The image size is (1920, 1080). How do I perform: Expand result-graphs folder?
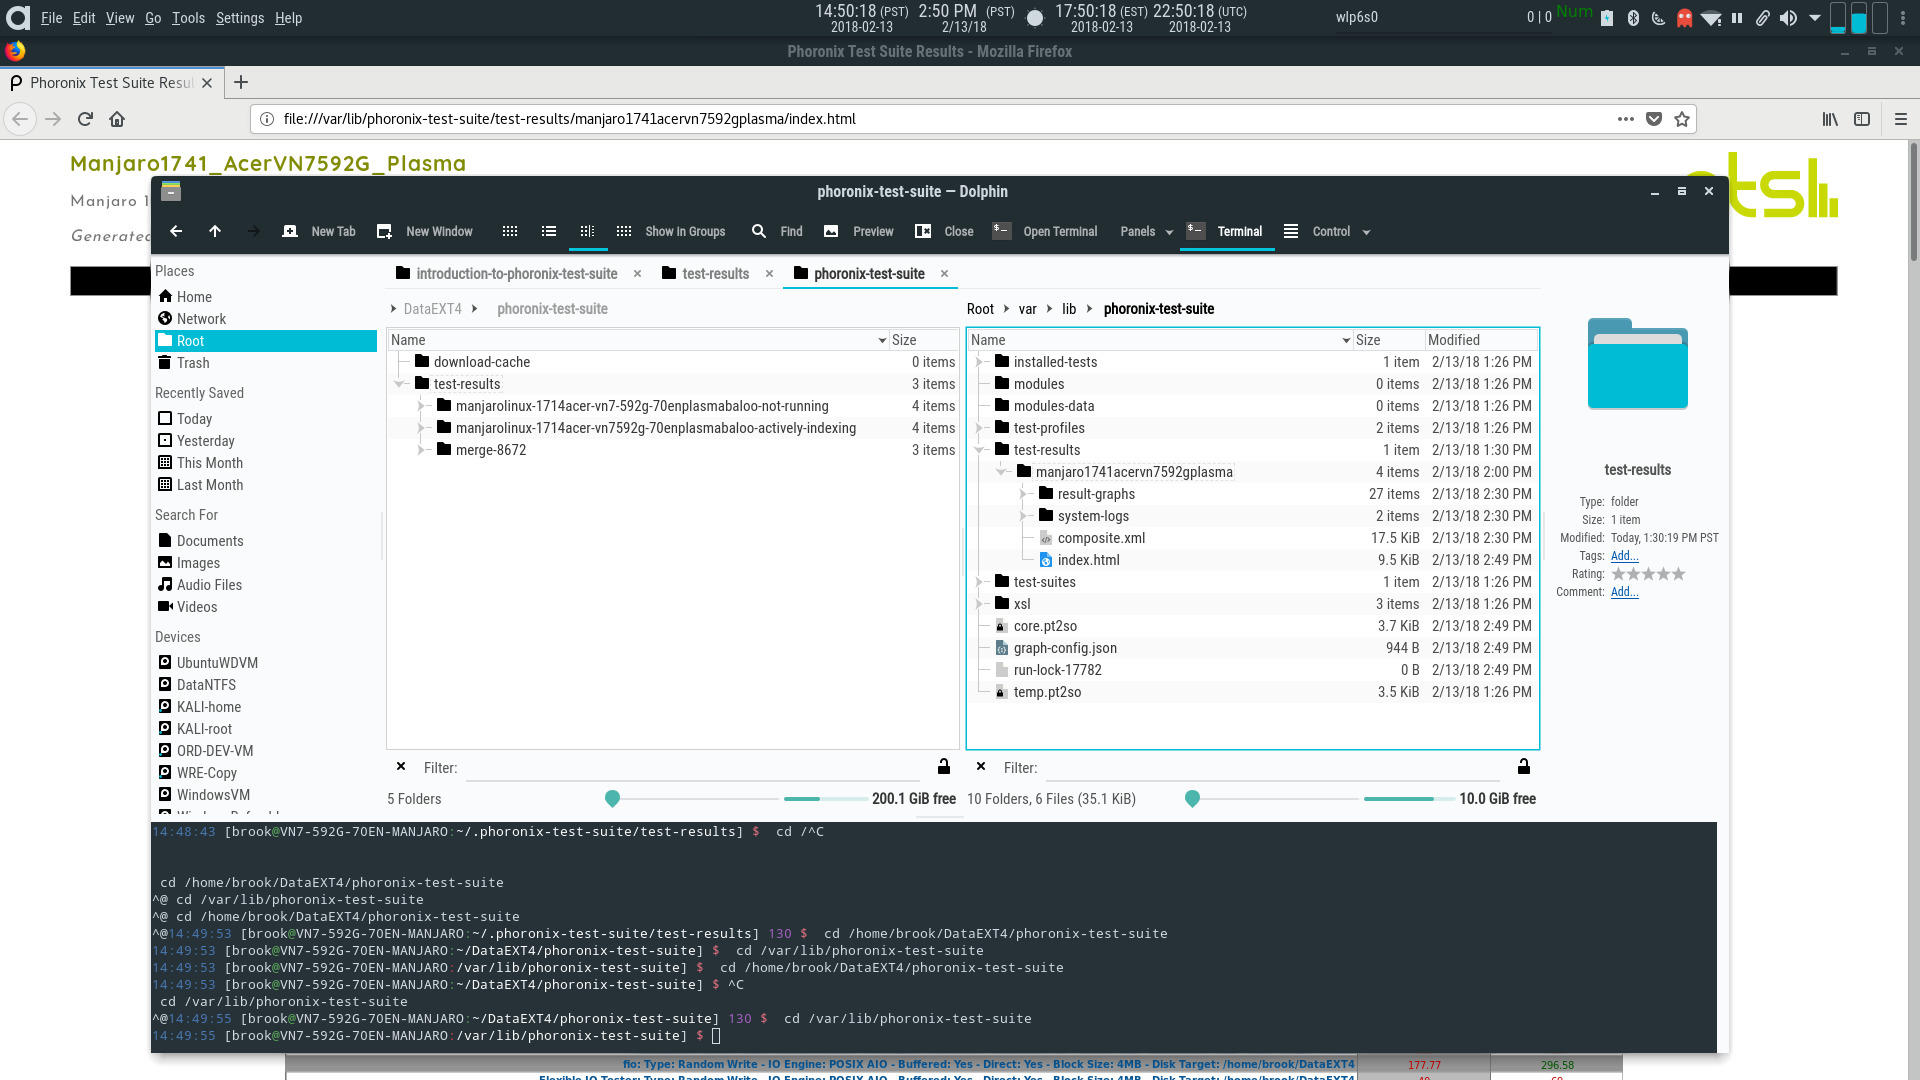coord(1024,494)
